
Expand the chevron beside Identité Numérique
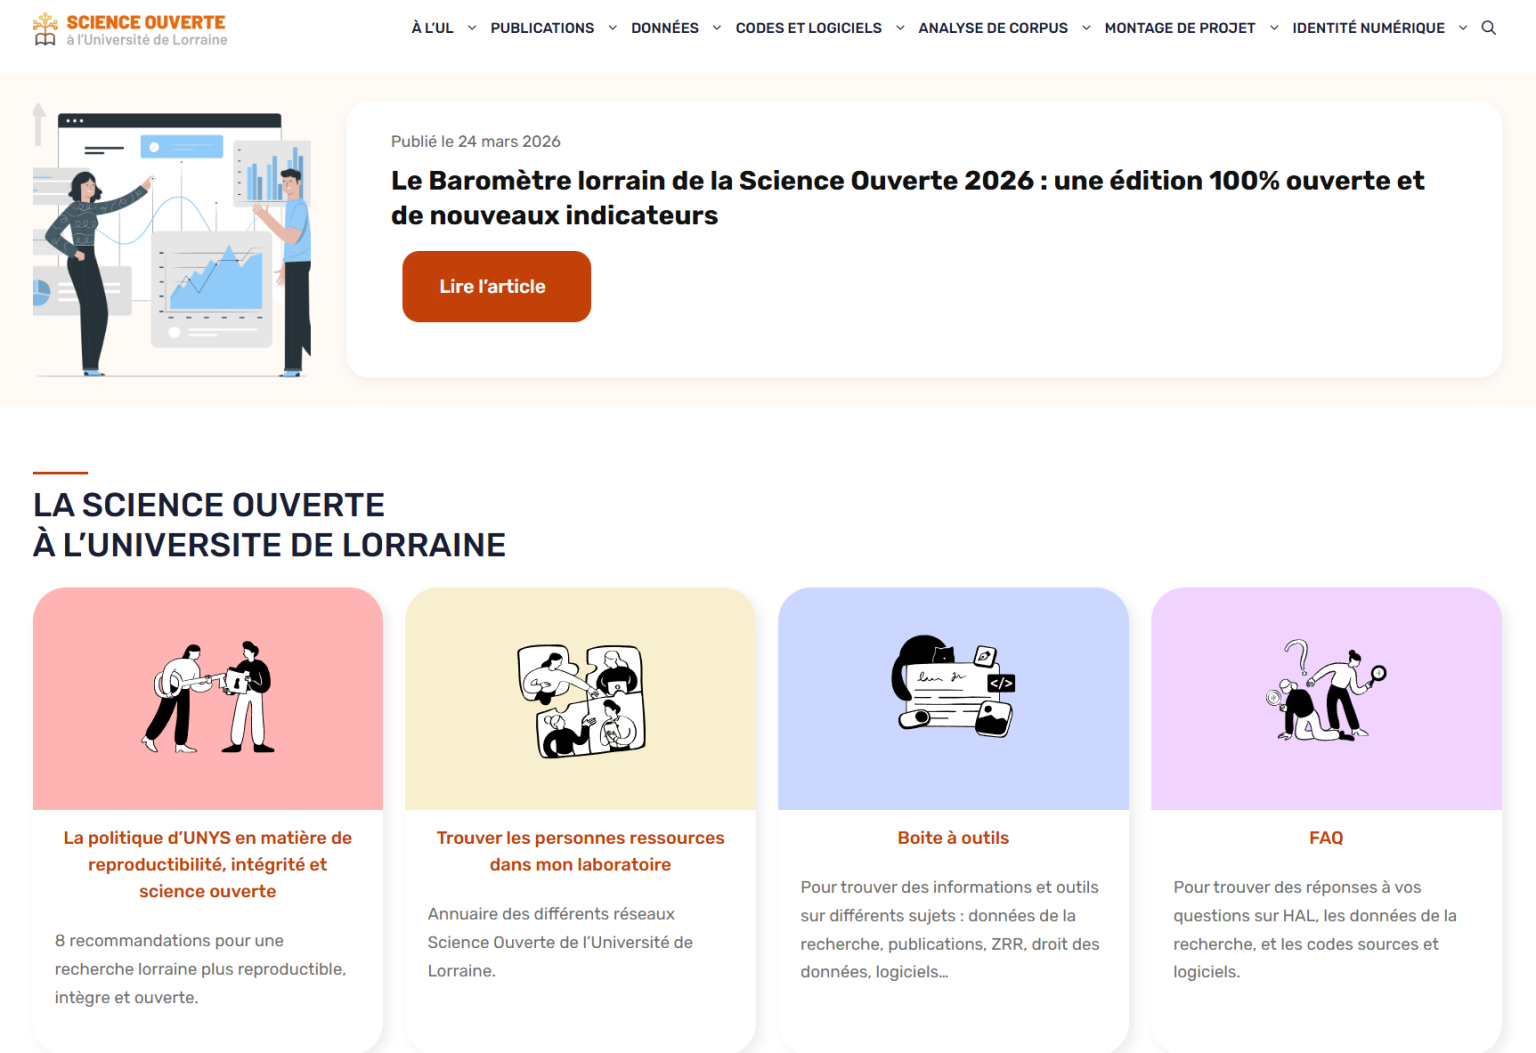click(x=1463, y=28)
